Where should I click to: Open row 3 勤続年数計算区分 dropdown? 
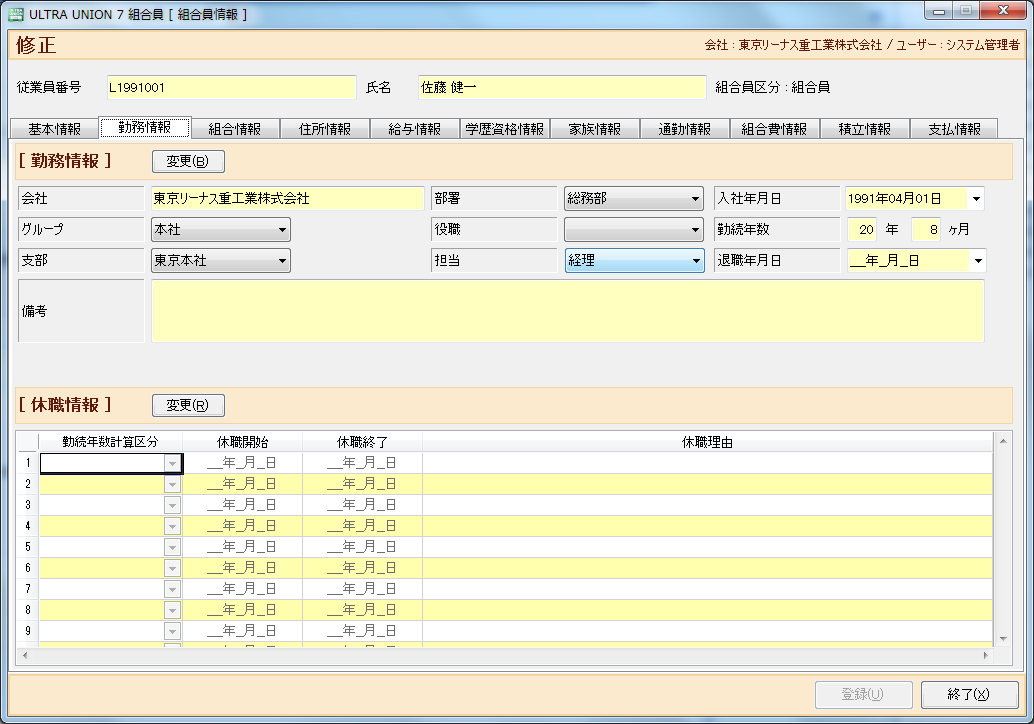tap(172, 505)
